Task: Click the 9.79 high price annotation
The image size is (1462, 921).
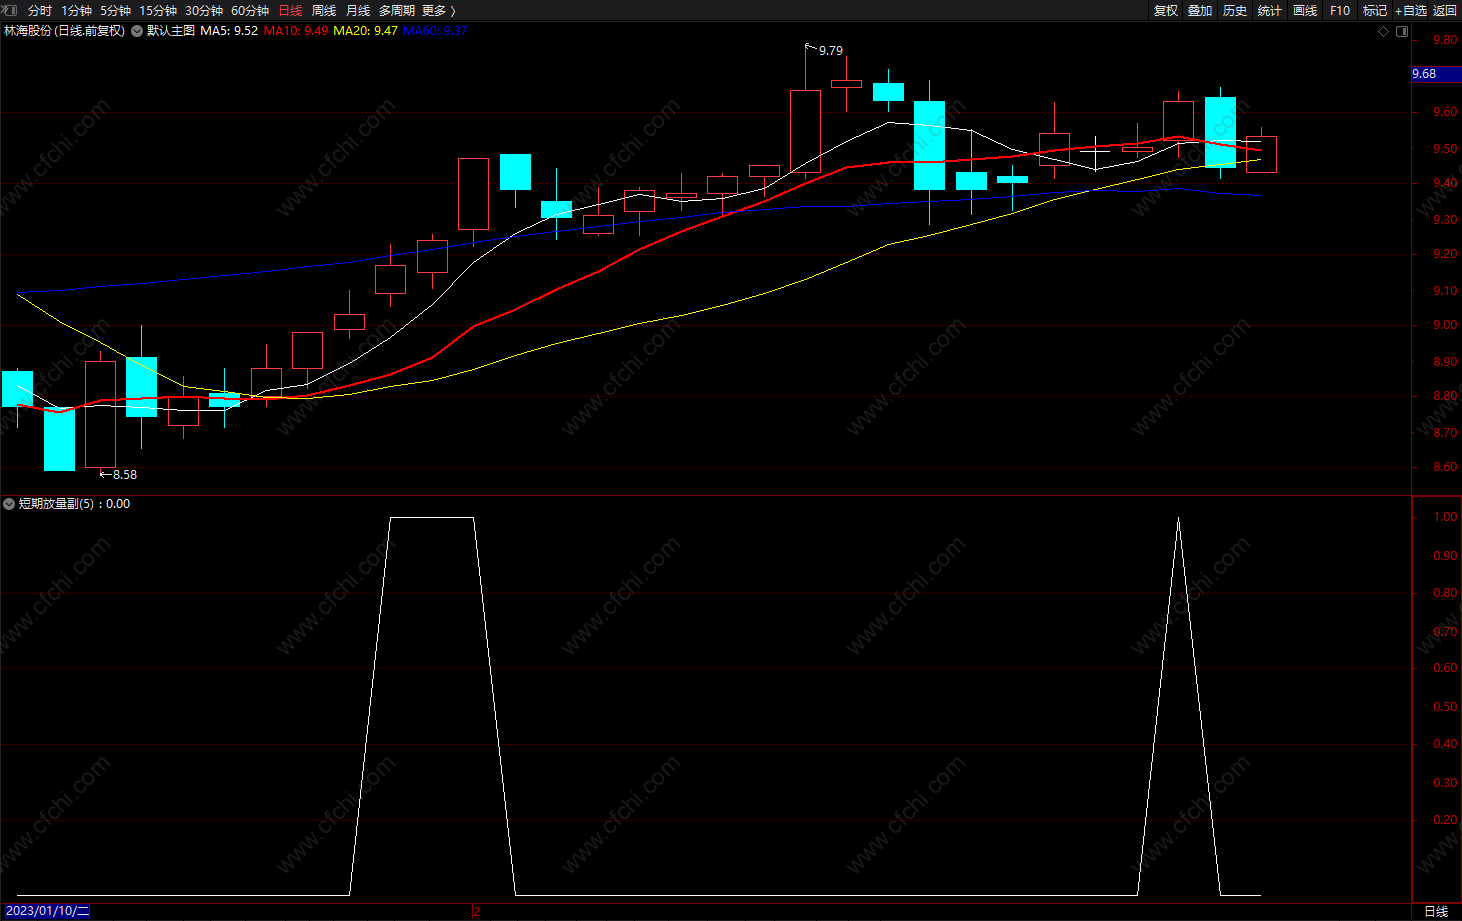Action: click(x=831, y=51)
